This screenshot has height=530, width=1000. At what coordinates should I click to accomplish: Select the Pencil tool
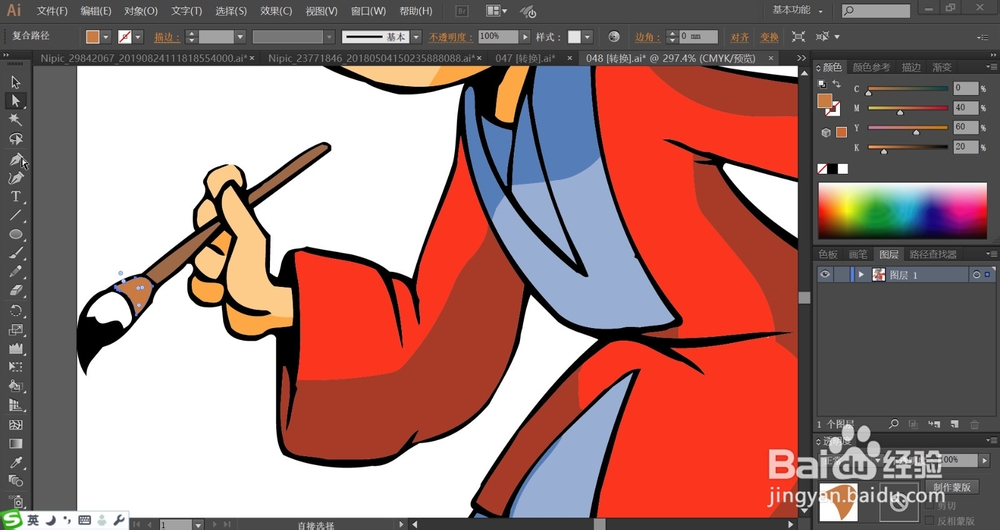click(x=16, y=272)
